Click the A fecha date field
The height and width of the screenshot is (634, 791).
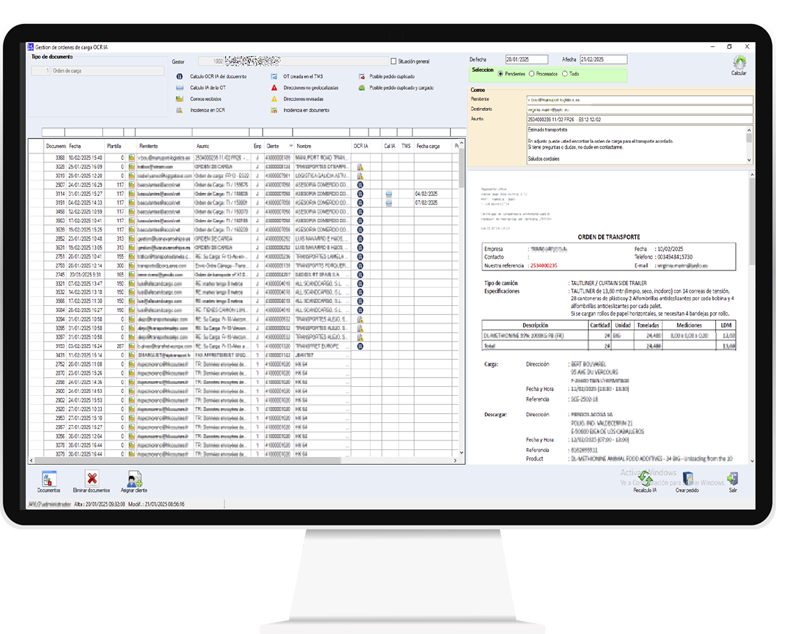click(603, 60)
